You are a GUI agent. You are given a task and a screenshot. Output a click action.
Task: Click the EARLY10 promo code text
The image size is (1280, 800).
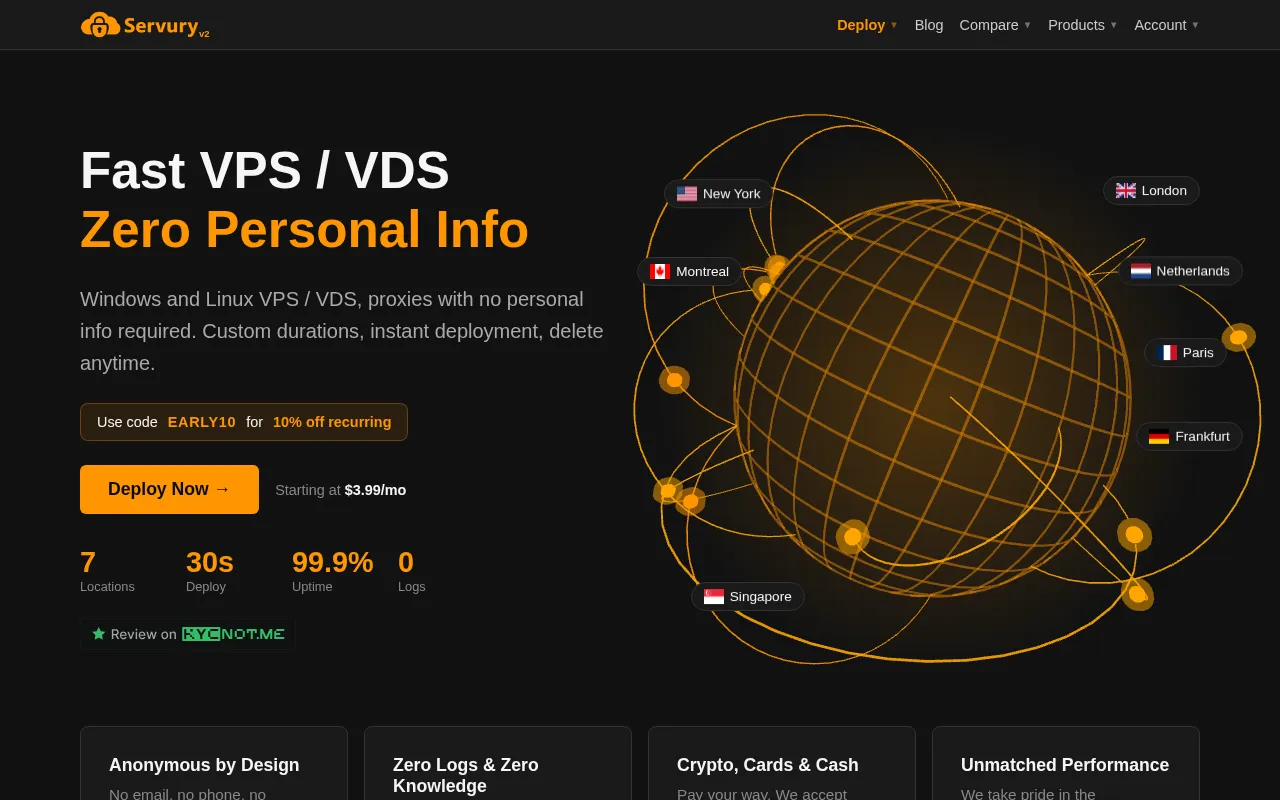point(202,422)
